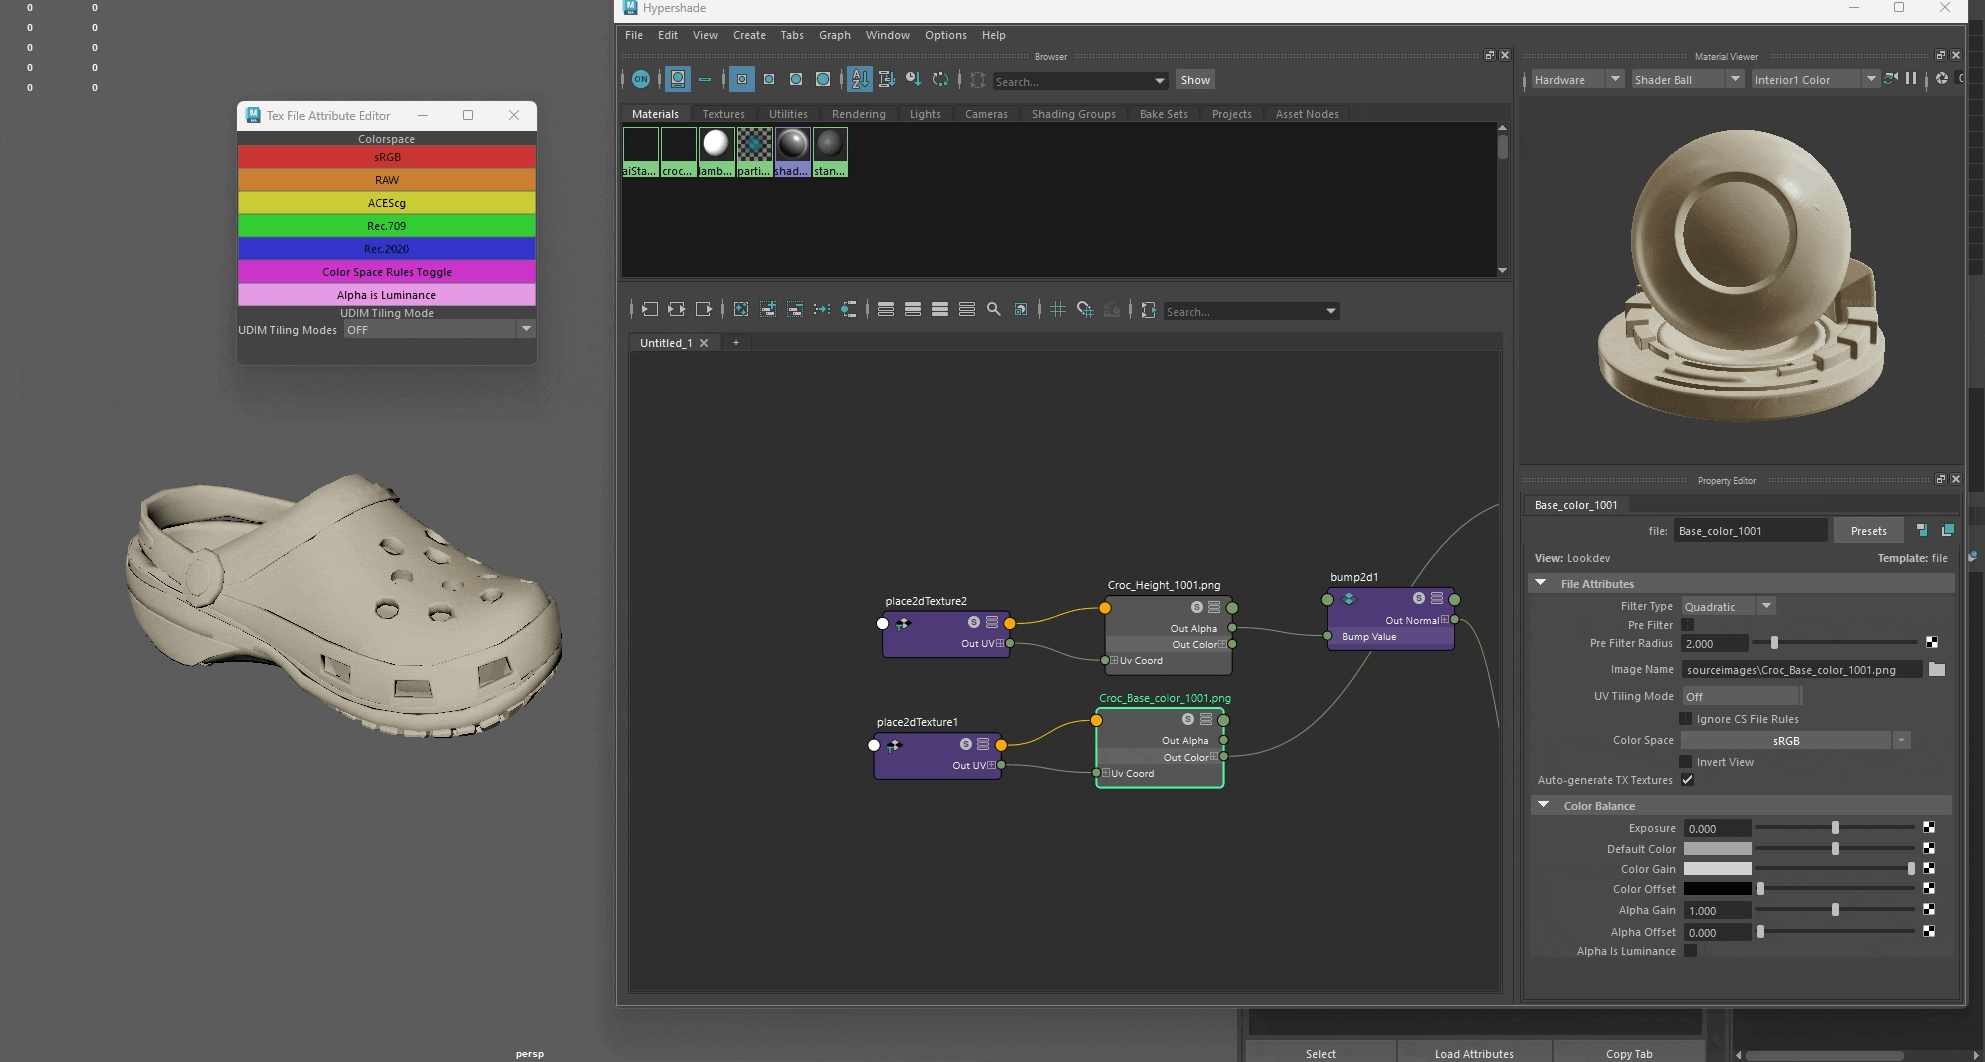
Task: Open the UV Tiling Mode dropdown
Action: click(x=1741, y=696)
